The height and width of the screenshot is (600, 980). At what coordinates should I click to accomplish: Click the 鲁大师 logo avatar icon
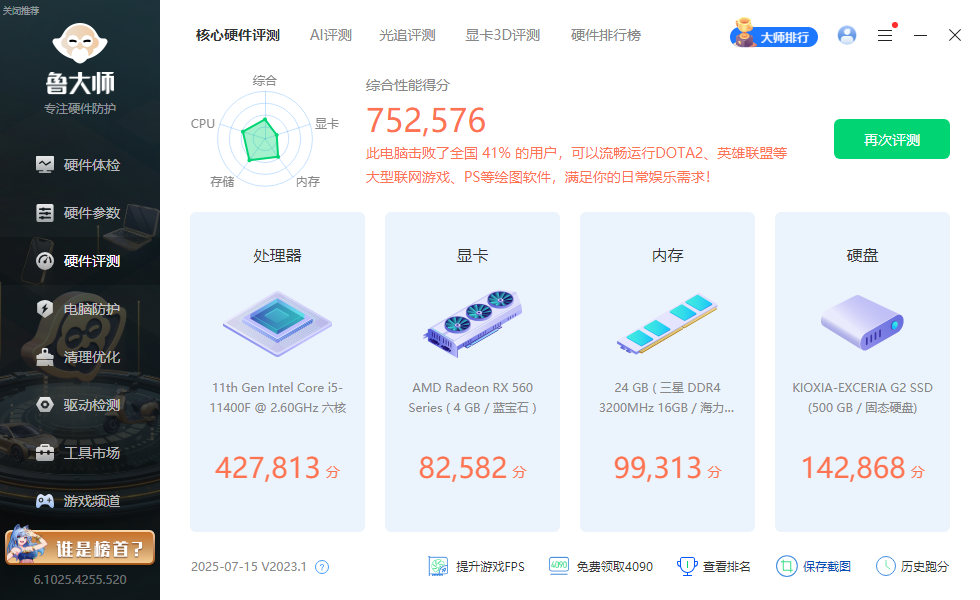80,43
